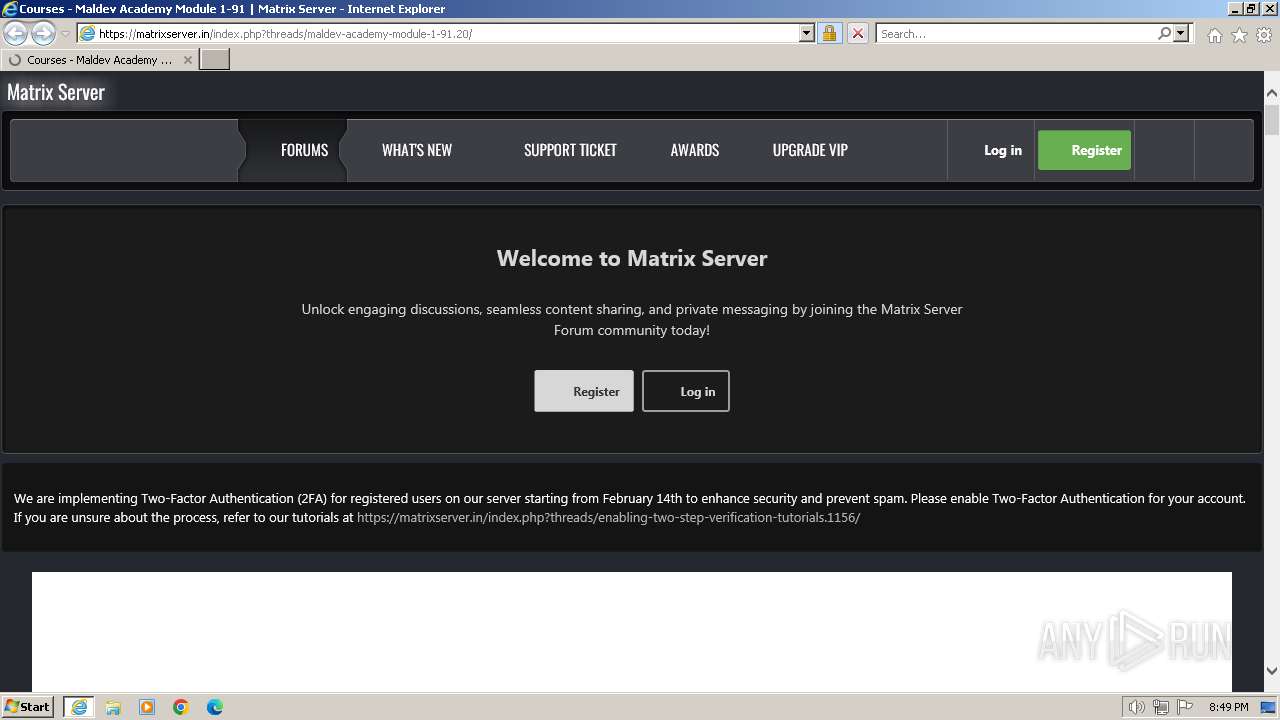This screenshot has height=720, width=1280.
Task: Open the SUPPORT TICKET navigation item
Action: 570,150
